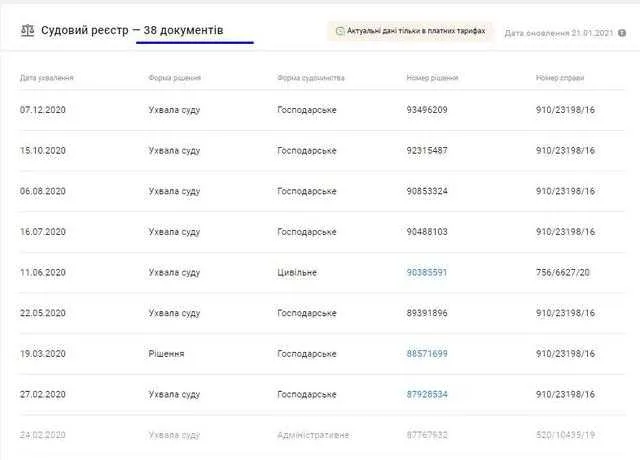Viewport: 640px width, 460px height.
Task: Click the icon in the paid tariffs notice
Action: (x=340, y=31)
